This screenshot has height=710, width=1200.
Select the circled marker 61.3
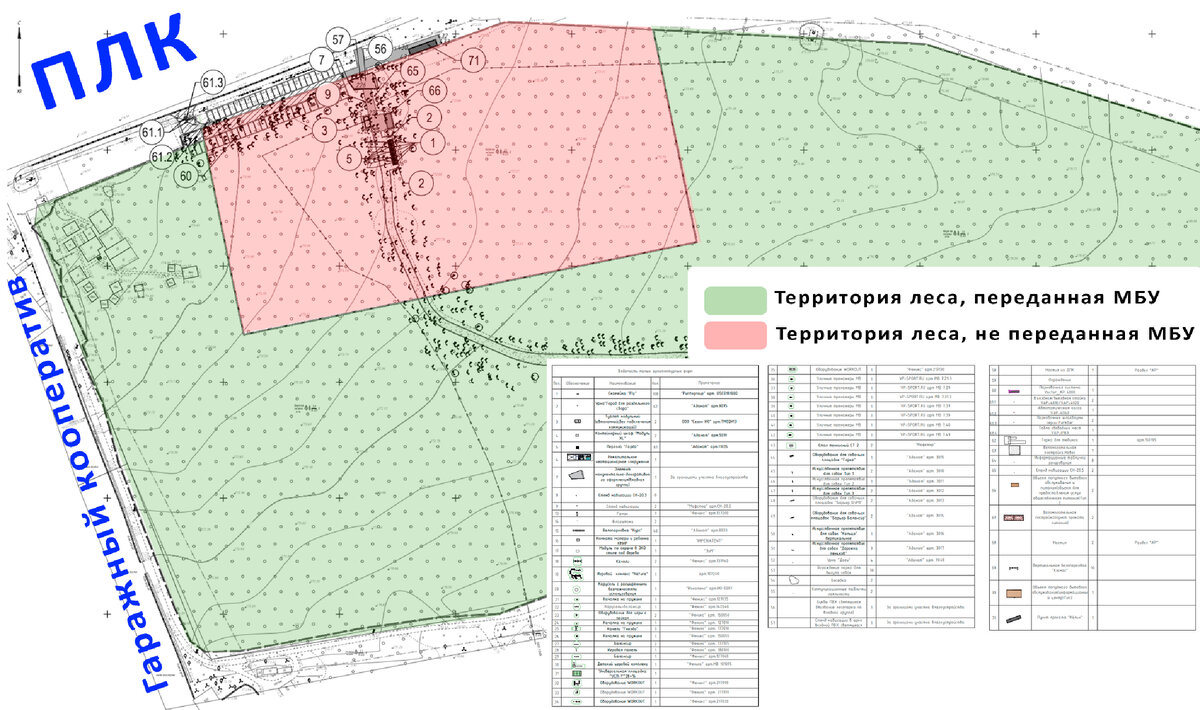click(213, 83)
